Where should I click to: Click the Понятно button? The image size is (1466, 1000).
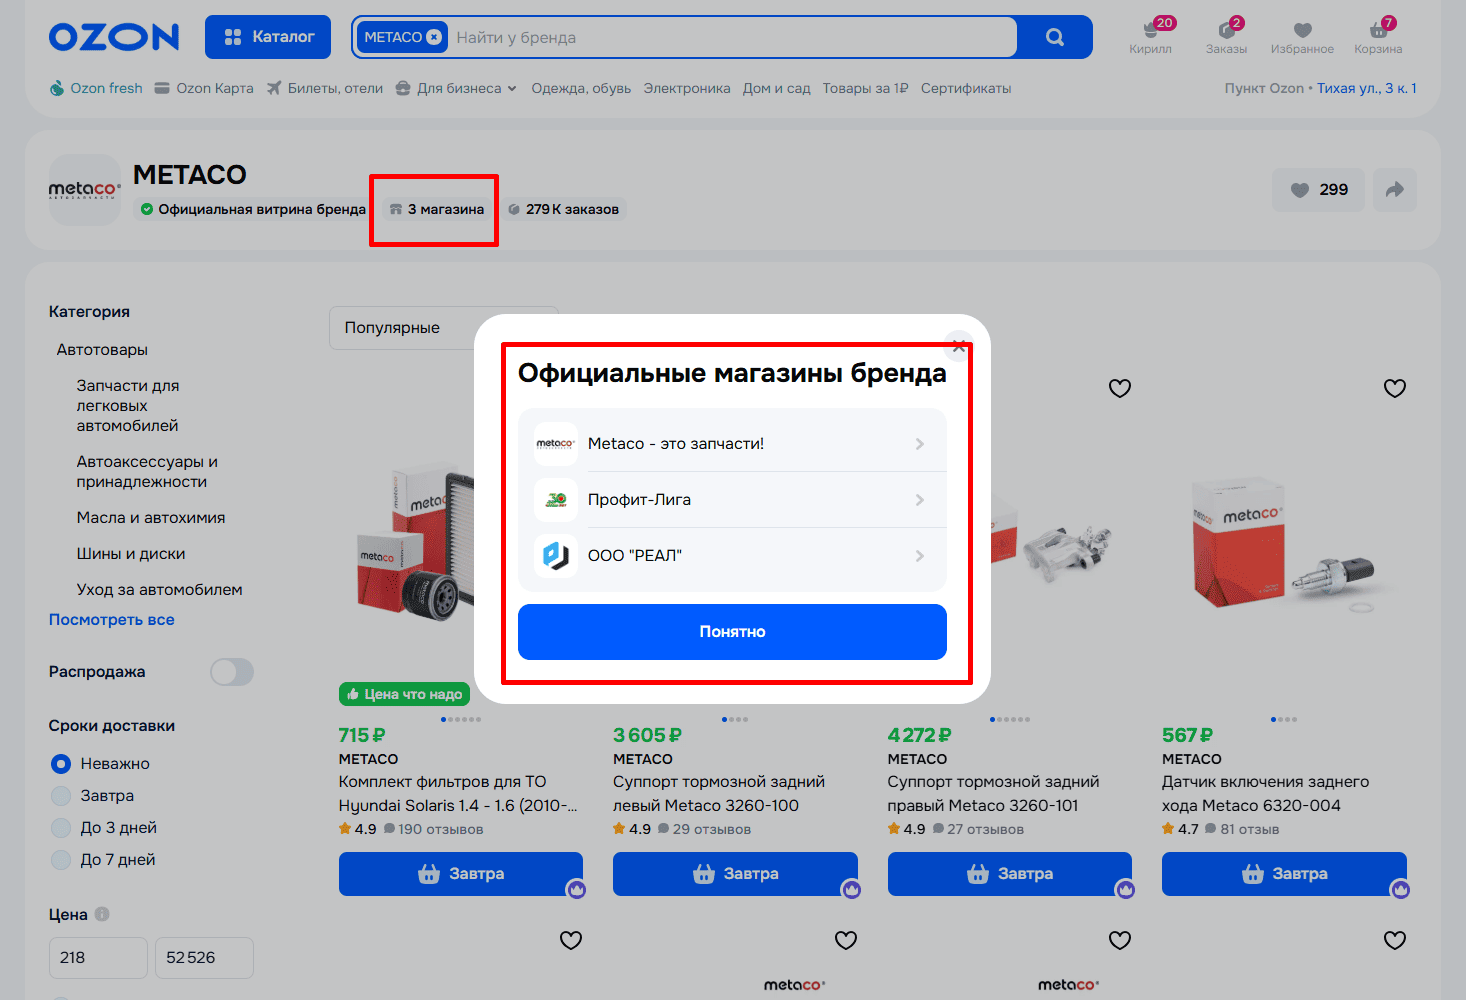[732, 632]
